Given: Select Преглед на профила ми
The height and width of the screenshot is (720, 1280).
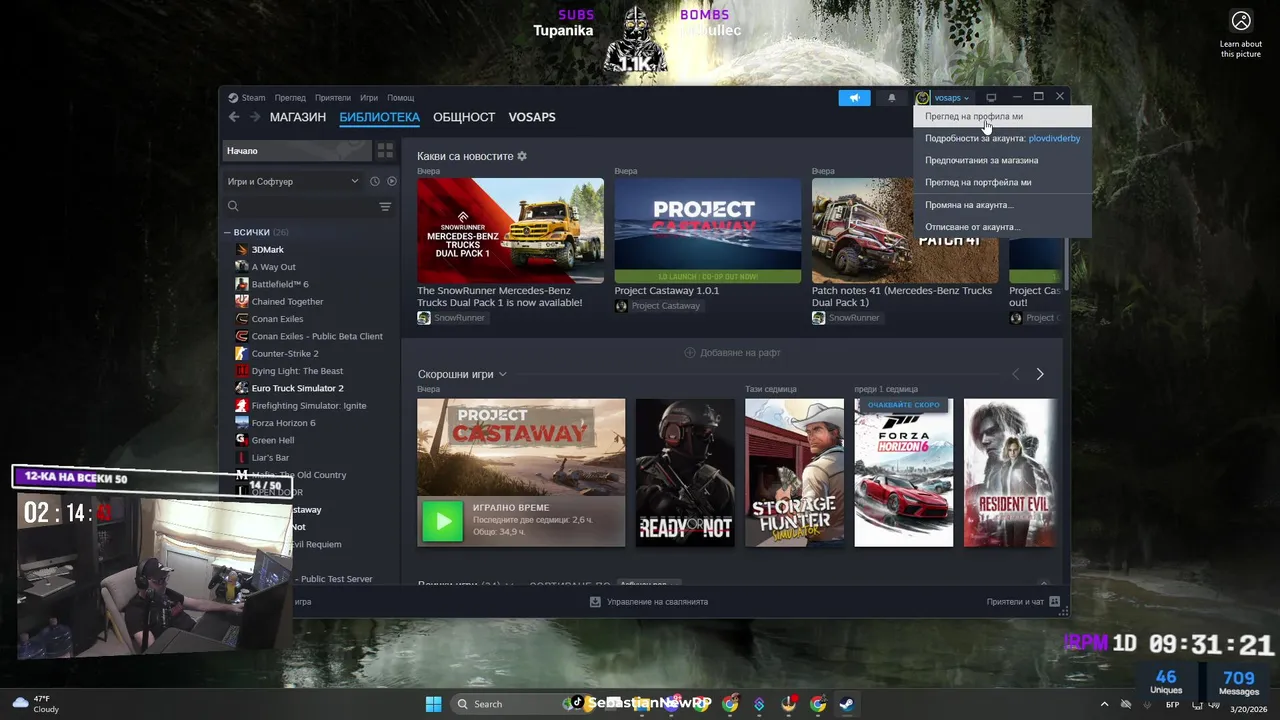Looking at the screenshot, I should click(1002, 116).
